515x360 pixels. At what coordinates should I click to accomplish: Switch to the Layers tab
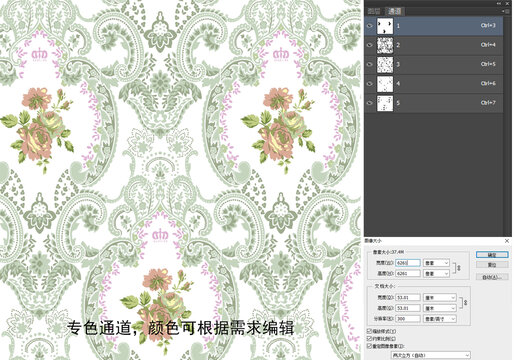374,11
